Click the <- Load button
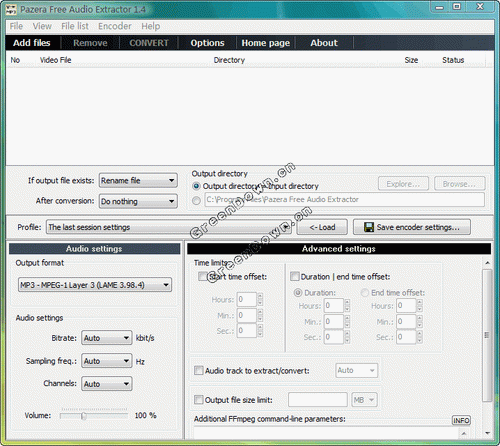 click(x=322, y=227)
